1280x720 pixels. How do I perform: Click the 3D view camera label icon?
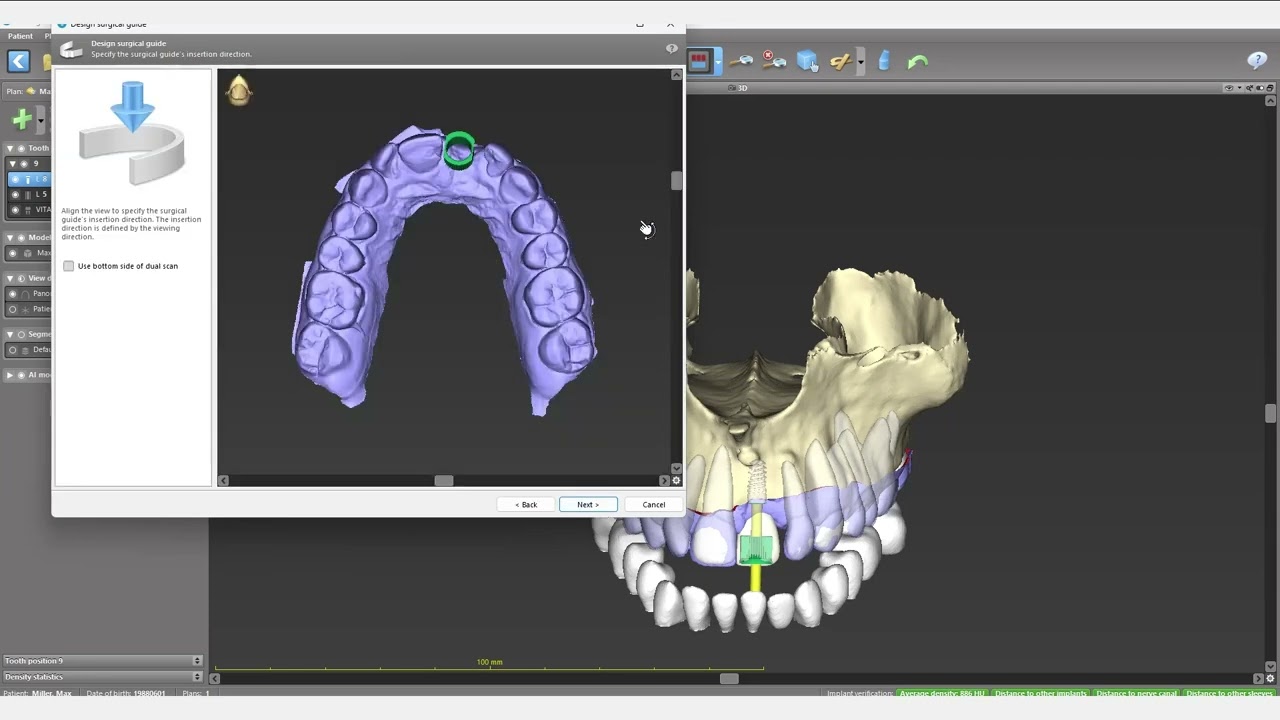732,88
